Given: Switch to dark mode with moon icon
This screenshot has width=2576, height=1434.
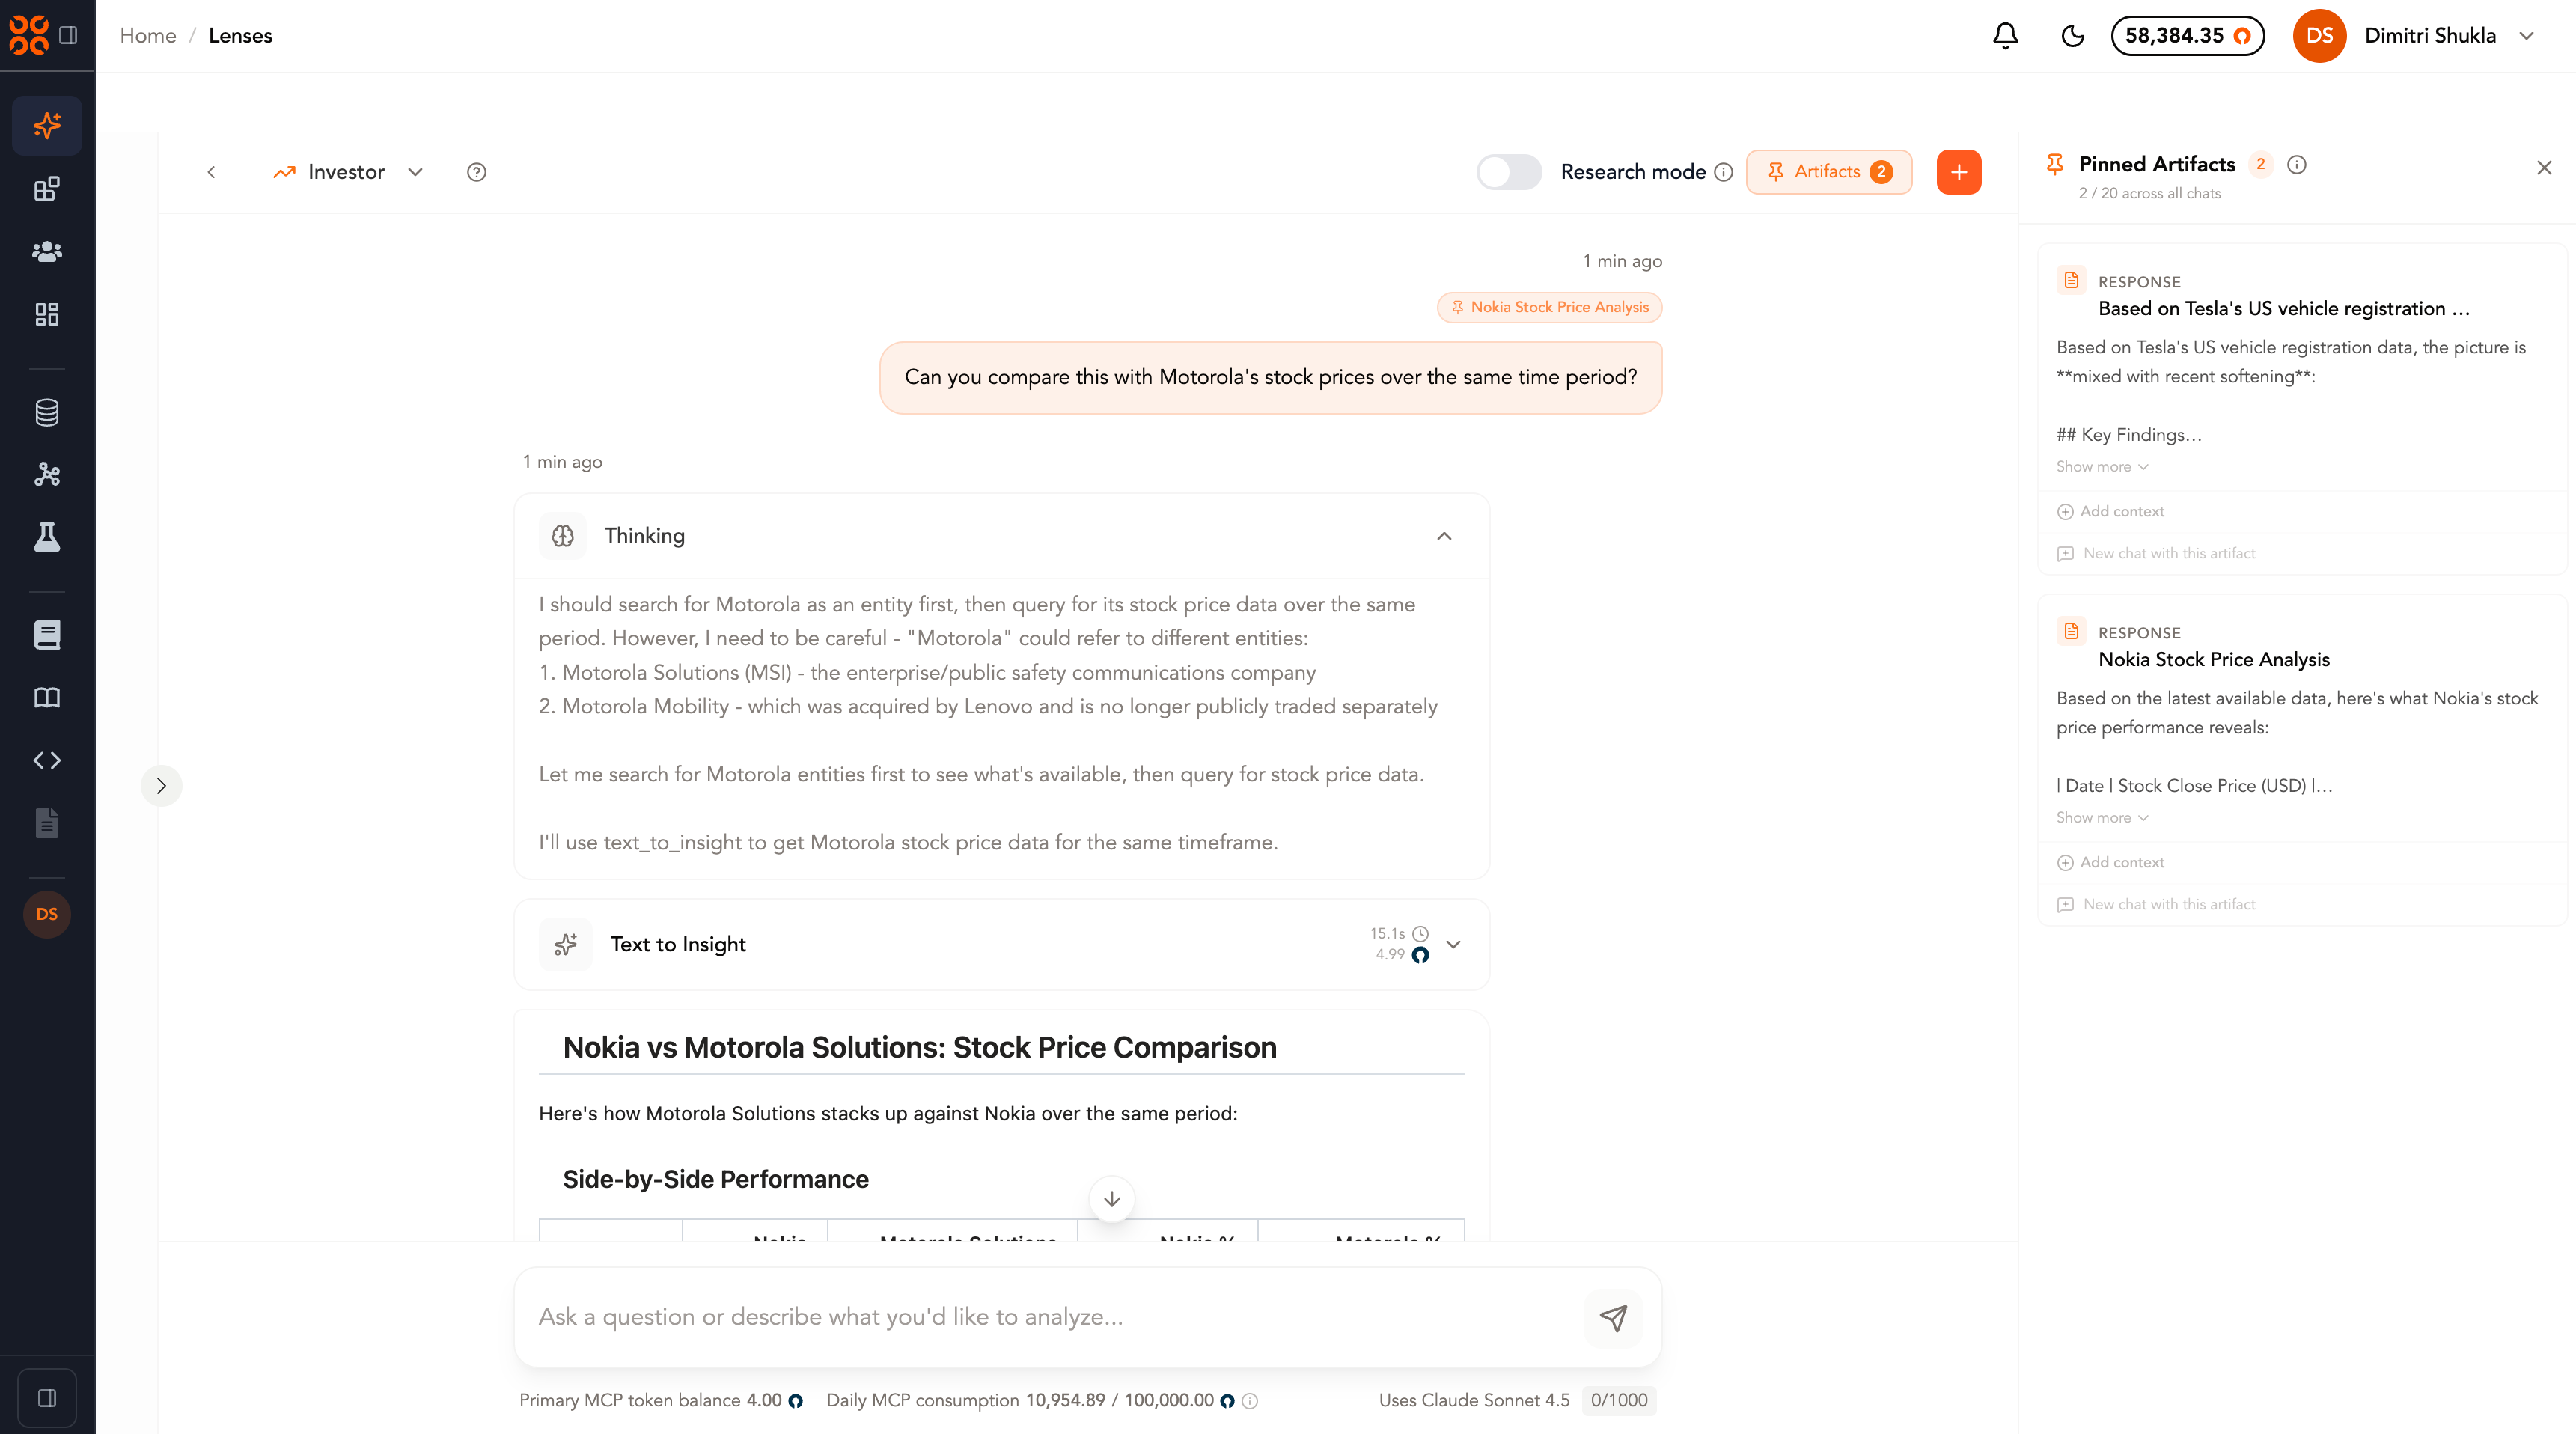Looking at the screenshot, I should coord(2073,36).
